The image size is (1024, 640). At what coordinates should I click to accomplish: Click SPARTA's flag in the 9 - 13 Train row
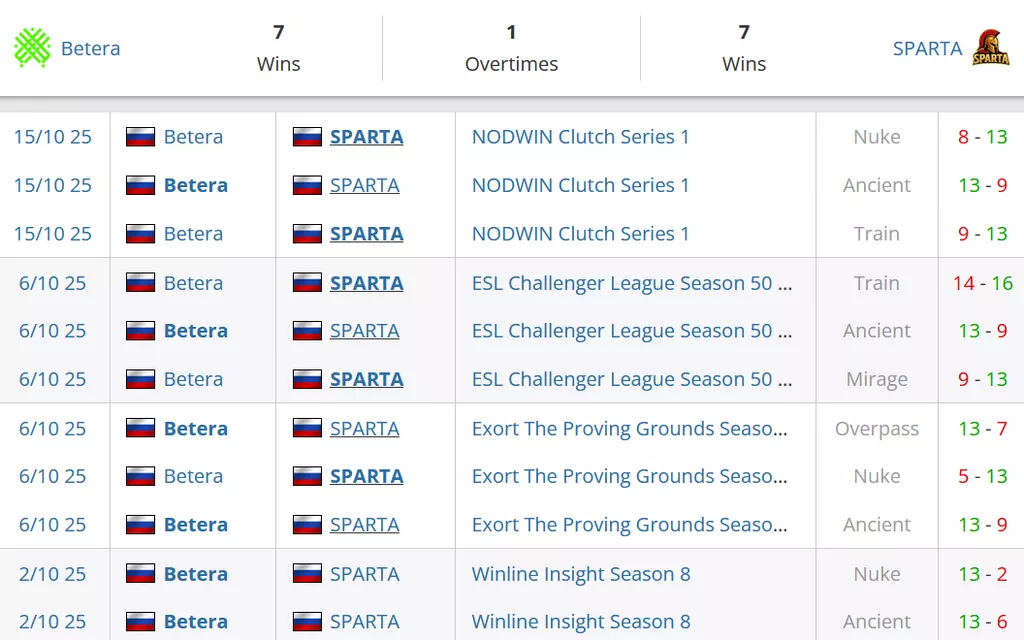(x=307, y=234)
